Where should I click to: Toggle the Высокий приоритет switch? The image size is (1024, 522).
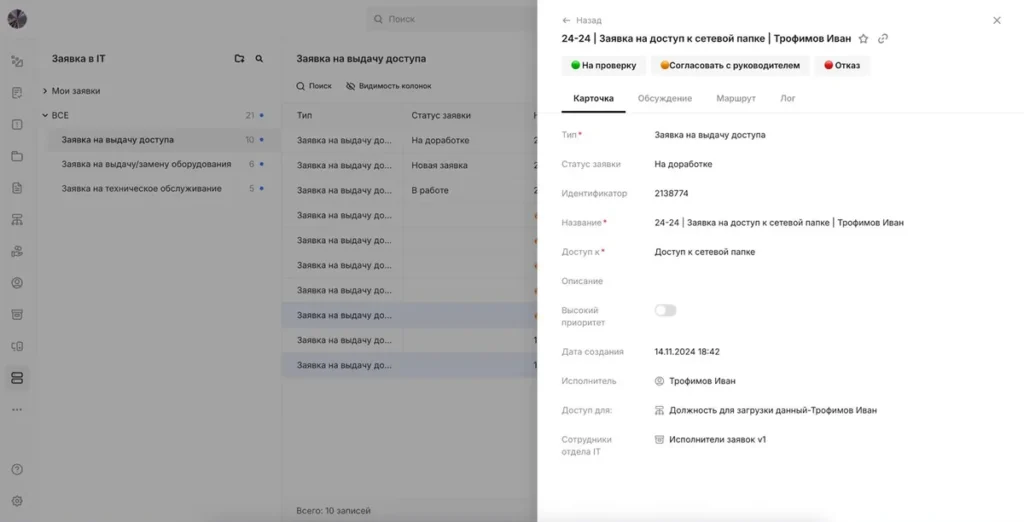click(x=665, y=310)
